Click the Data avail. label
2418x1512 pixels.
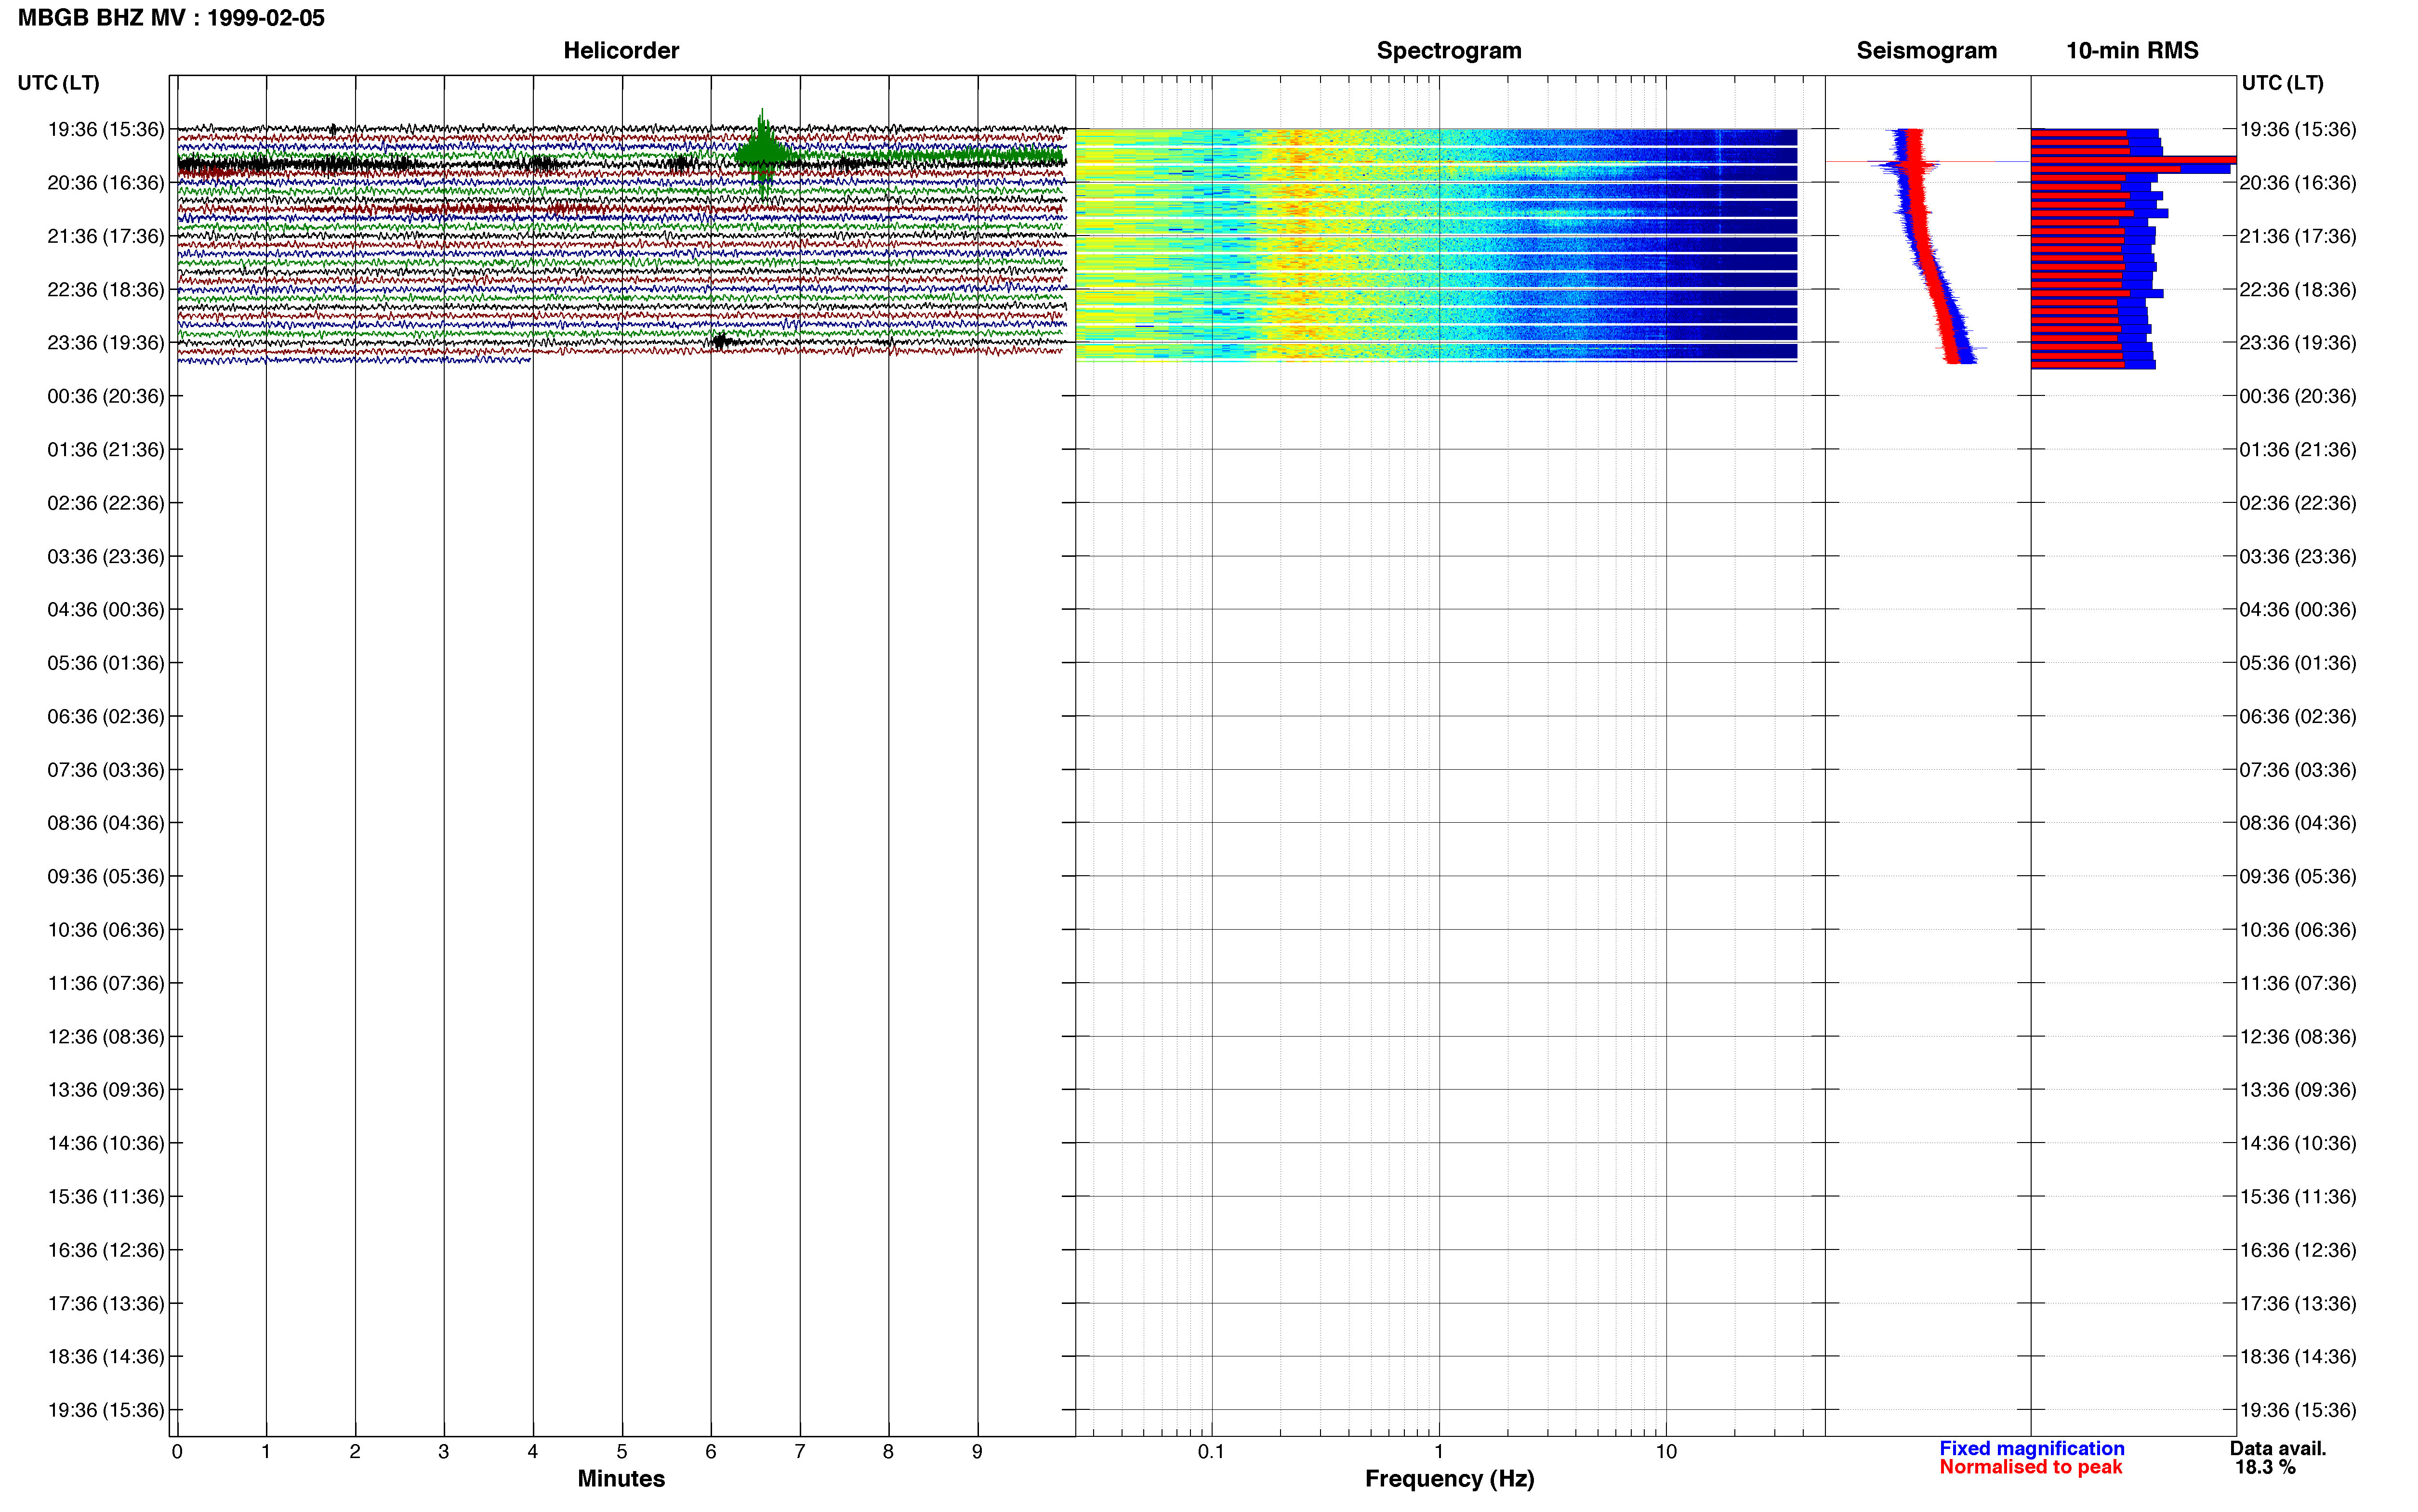click(x=2278, y=1449)
